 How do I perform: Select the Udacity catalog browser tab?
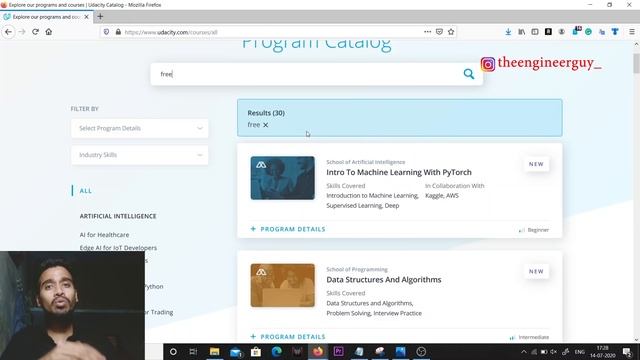(46, 17)
